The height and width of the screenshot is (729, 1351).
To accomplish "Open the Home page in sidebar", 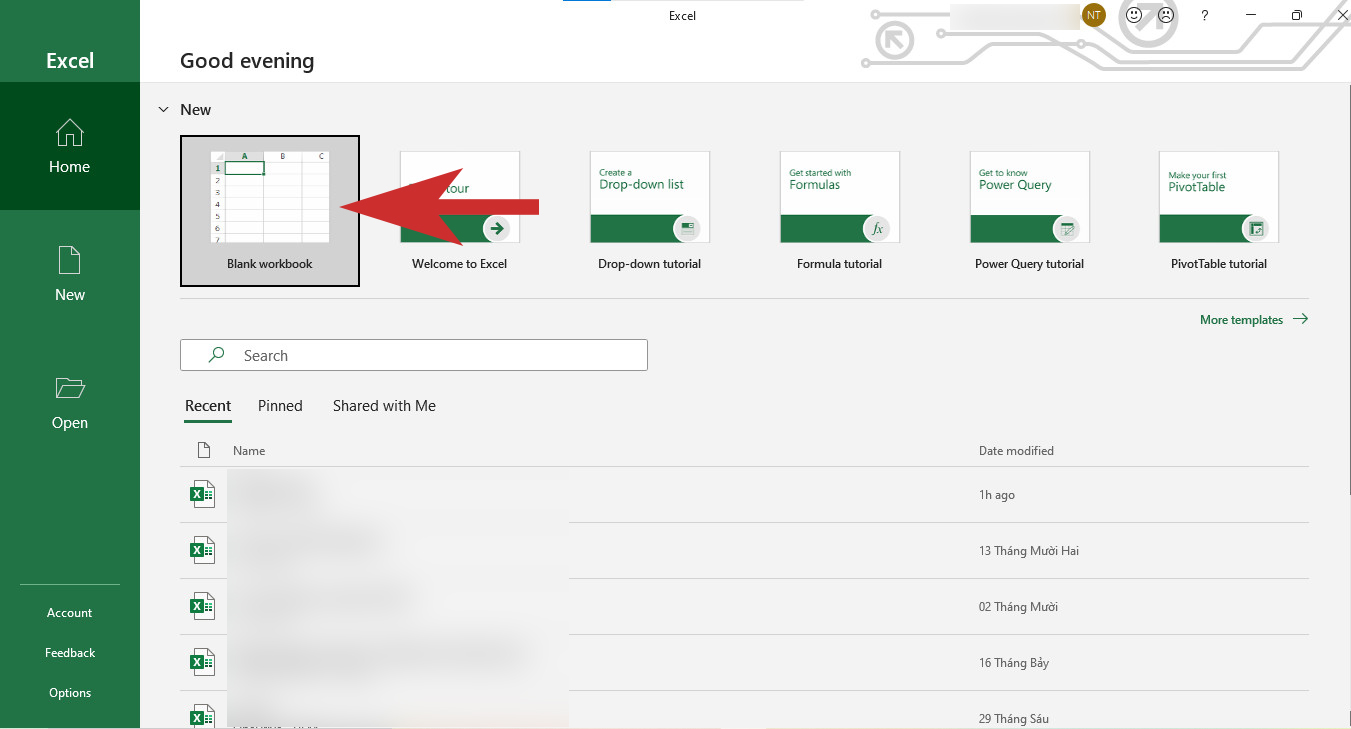I will pos(70,146).
